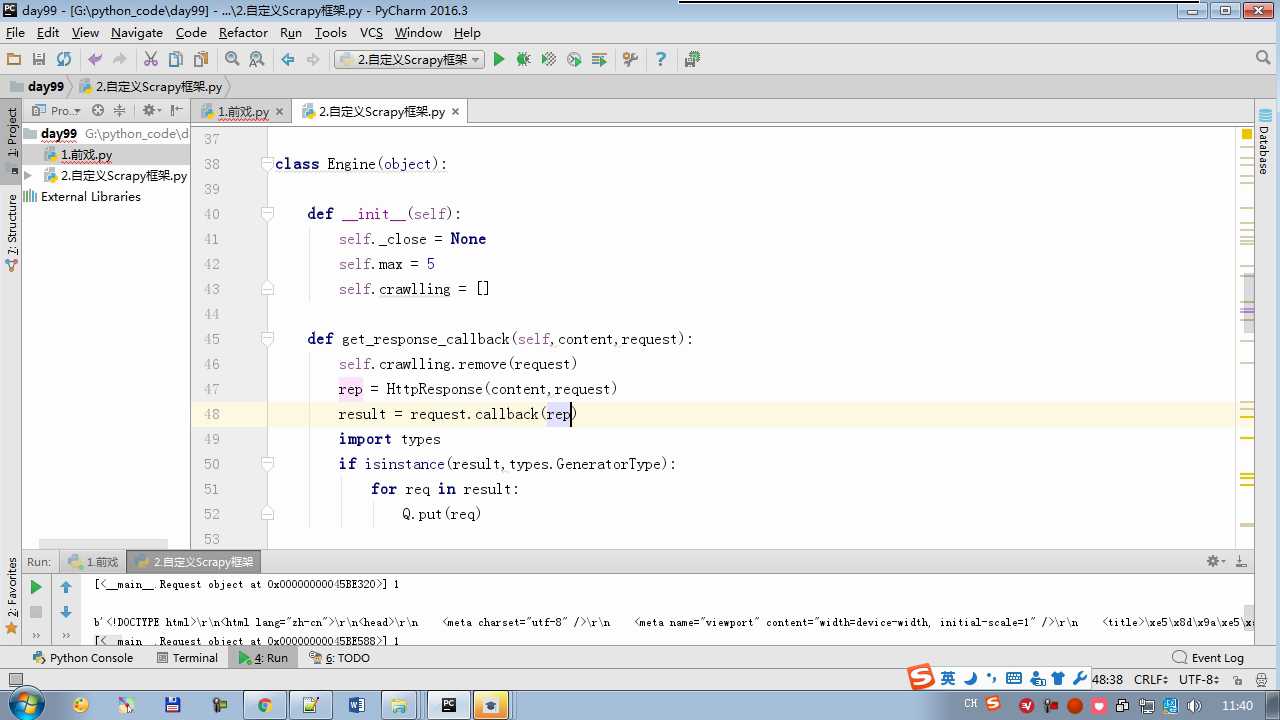Click the Save All toolbar icon
Screen dimensions: 1280x720
point(39,60)
